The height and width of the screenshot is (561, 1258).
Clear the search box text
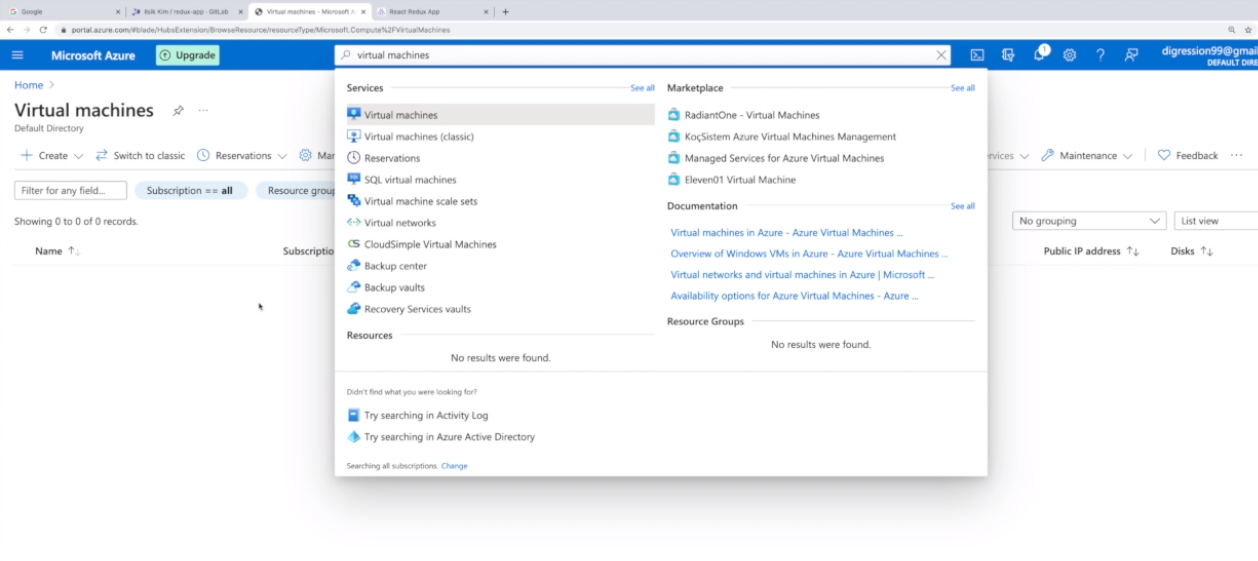(x=941, y=55)
